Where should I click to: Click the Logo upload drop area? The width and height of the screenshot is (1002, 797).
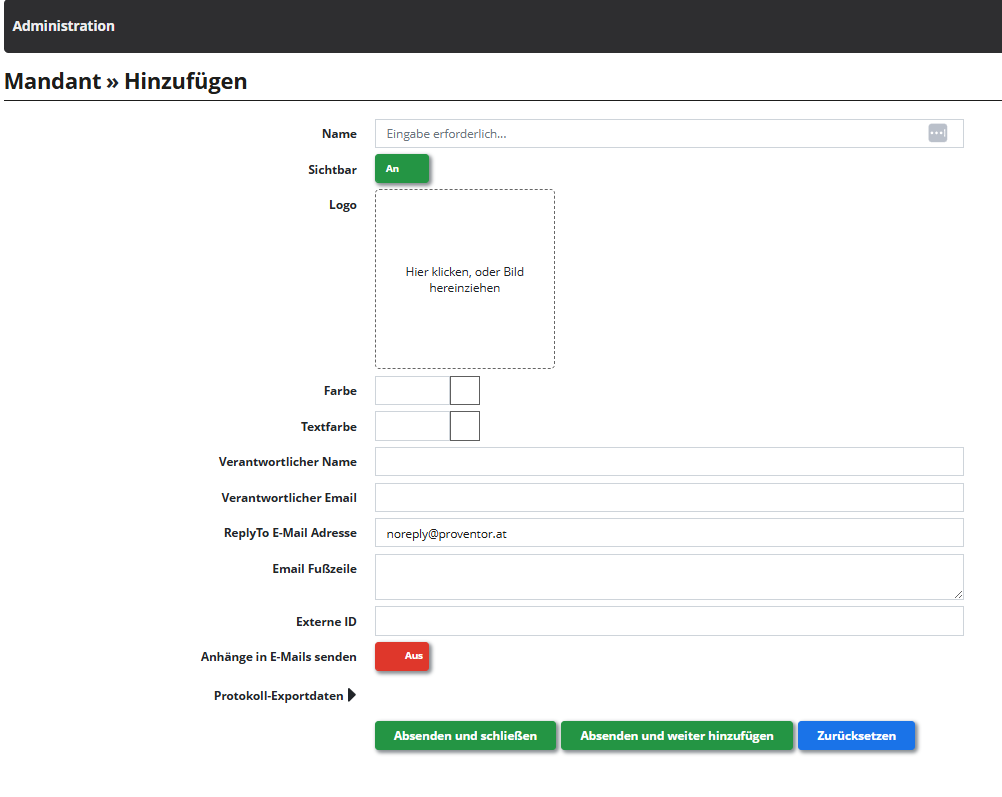(x=465, y=279)
